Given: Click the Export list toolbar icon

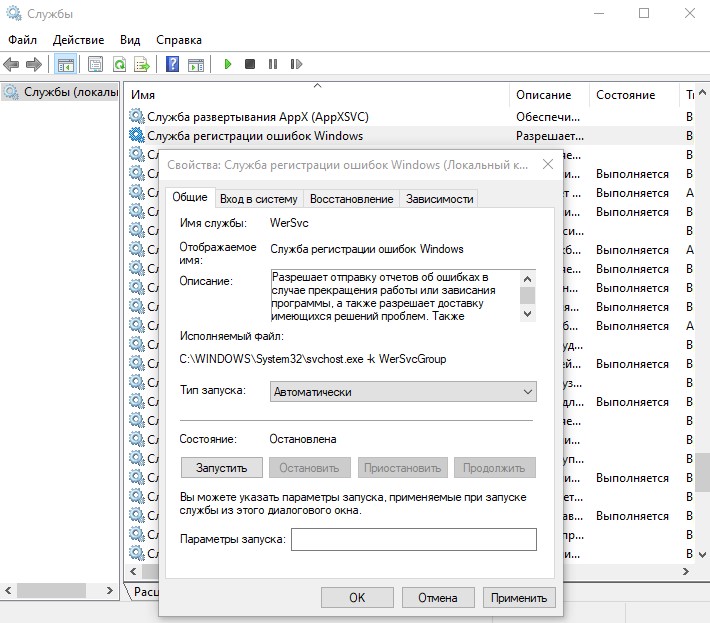Looking at the screenshot, I should (142, 64).
